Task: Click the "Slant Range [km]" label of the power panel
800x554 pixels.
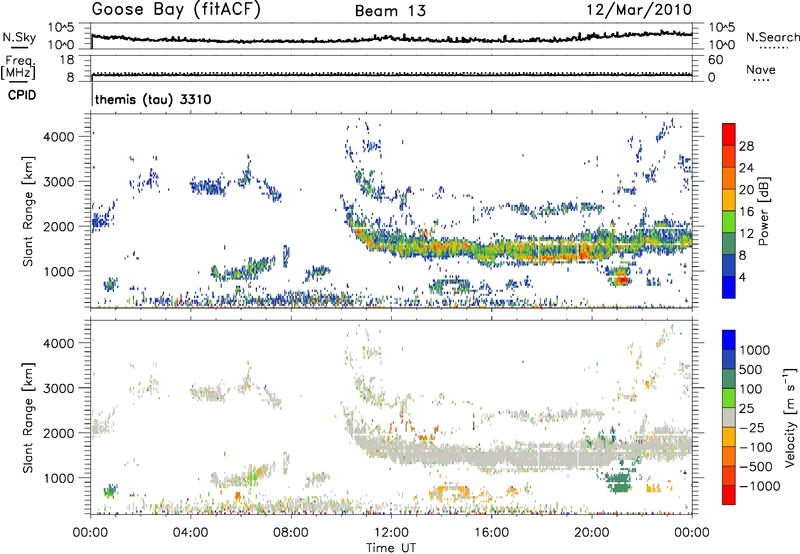Action: (x=28, y=211)
